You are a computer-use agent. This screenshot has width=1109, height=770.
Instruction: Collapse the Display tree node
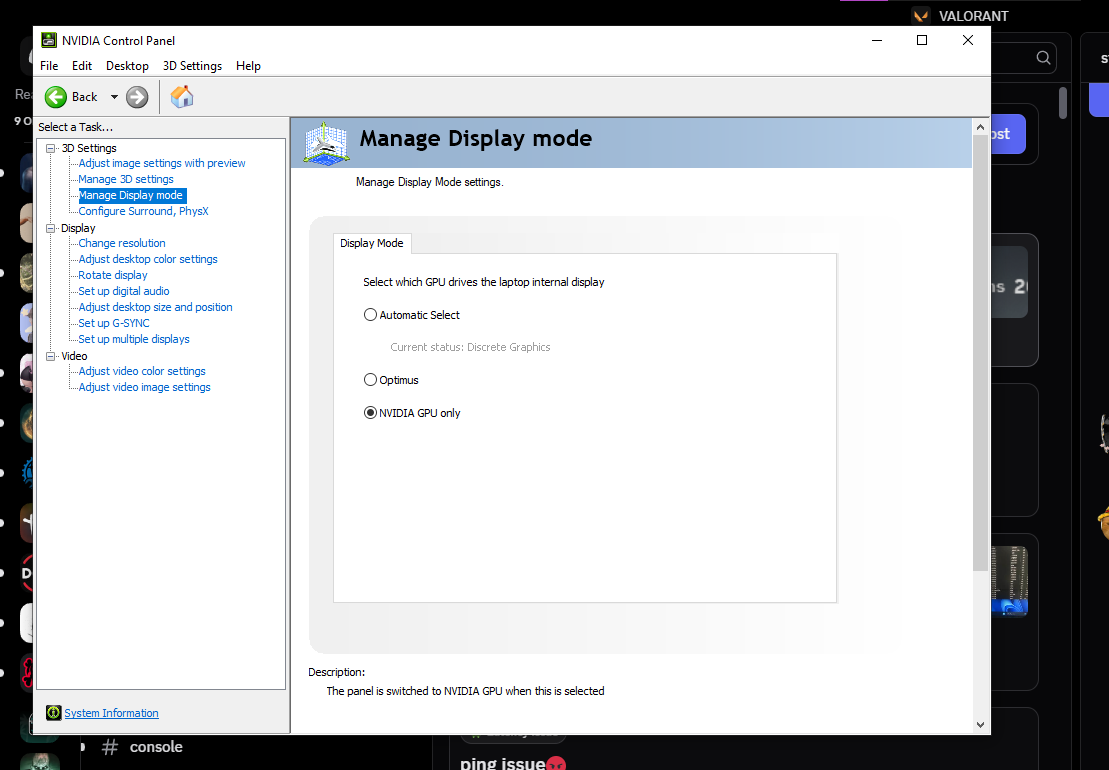[50, 228]
